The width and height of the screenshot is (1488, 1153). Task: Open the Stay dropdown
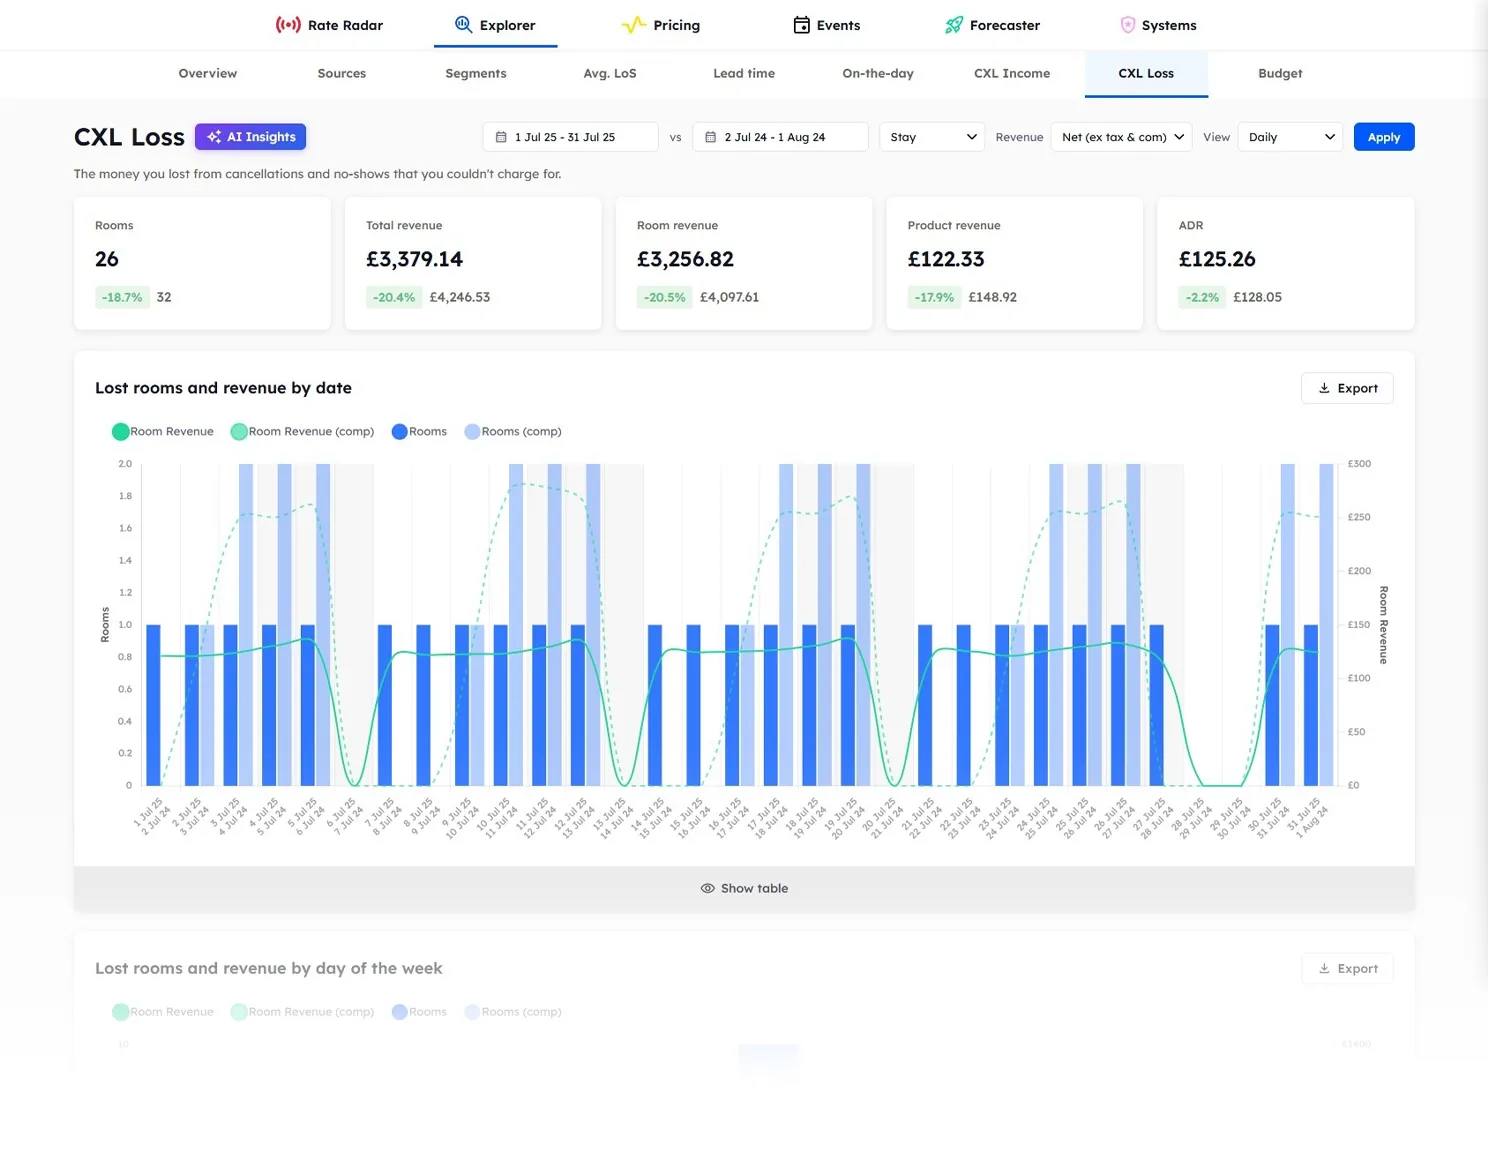click(932, 137)
